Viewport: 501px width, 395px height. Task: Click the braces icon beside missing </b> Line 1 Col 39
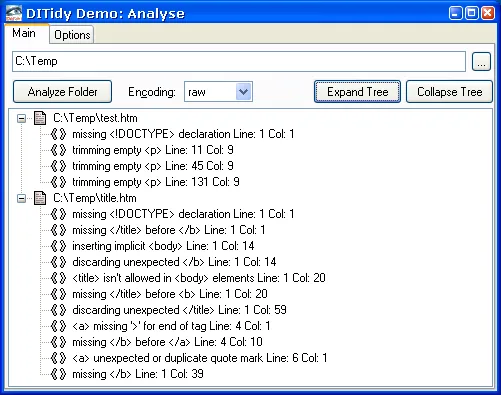[59, 374]
